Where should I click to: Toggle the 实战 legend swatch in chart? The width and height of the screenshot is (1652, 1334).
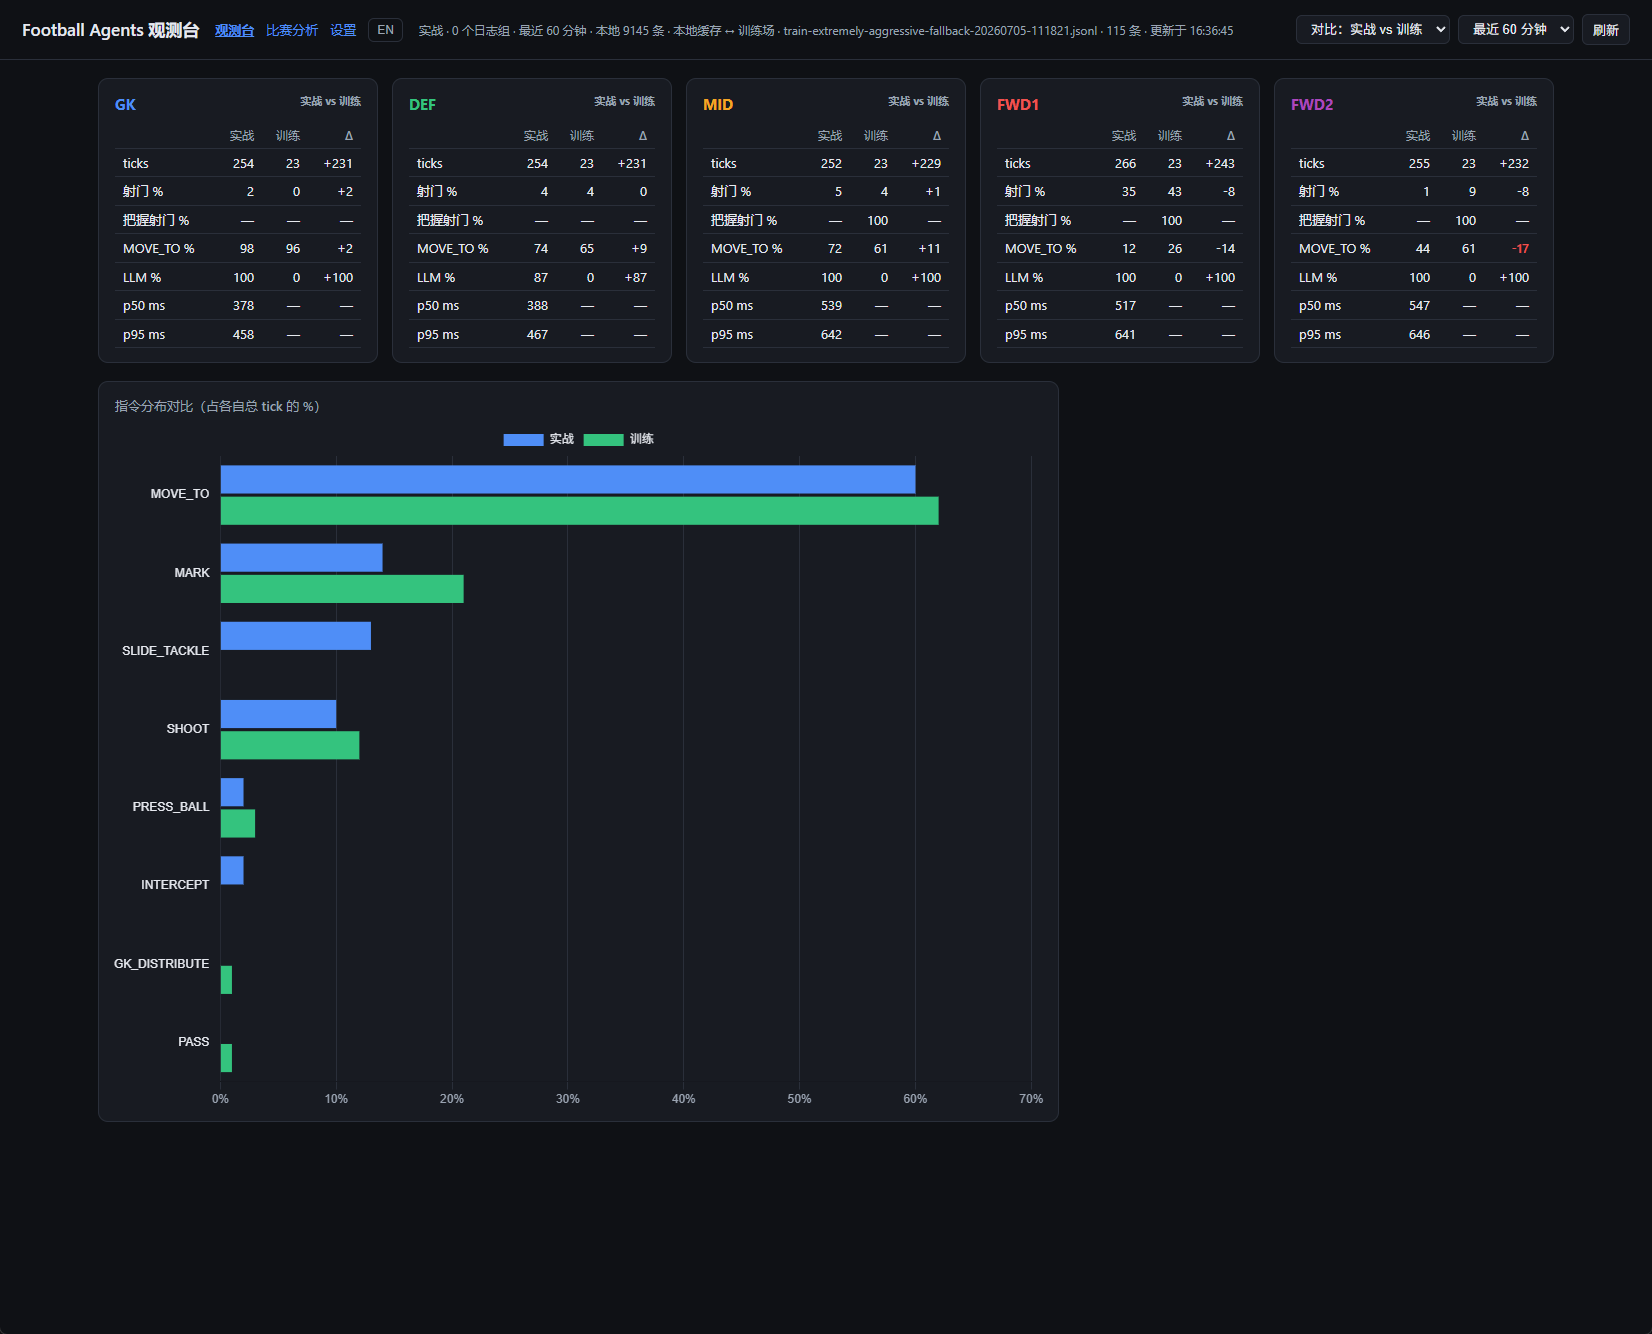[523, 439]
